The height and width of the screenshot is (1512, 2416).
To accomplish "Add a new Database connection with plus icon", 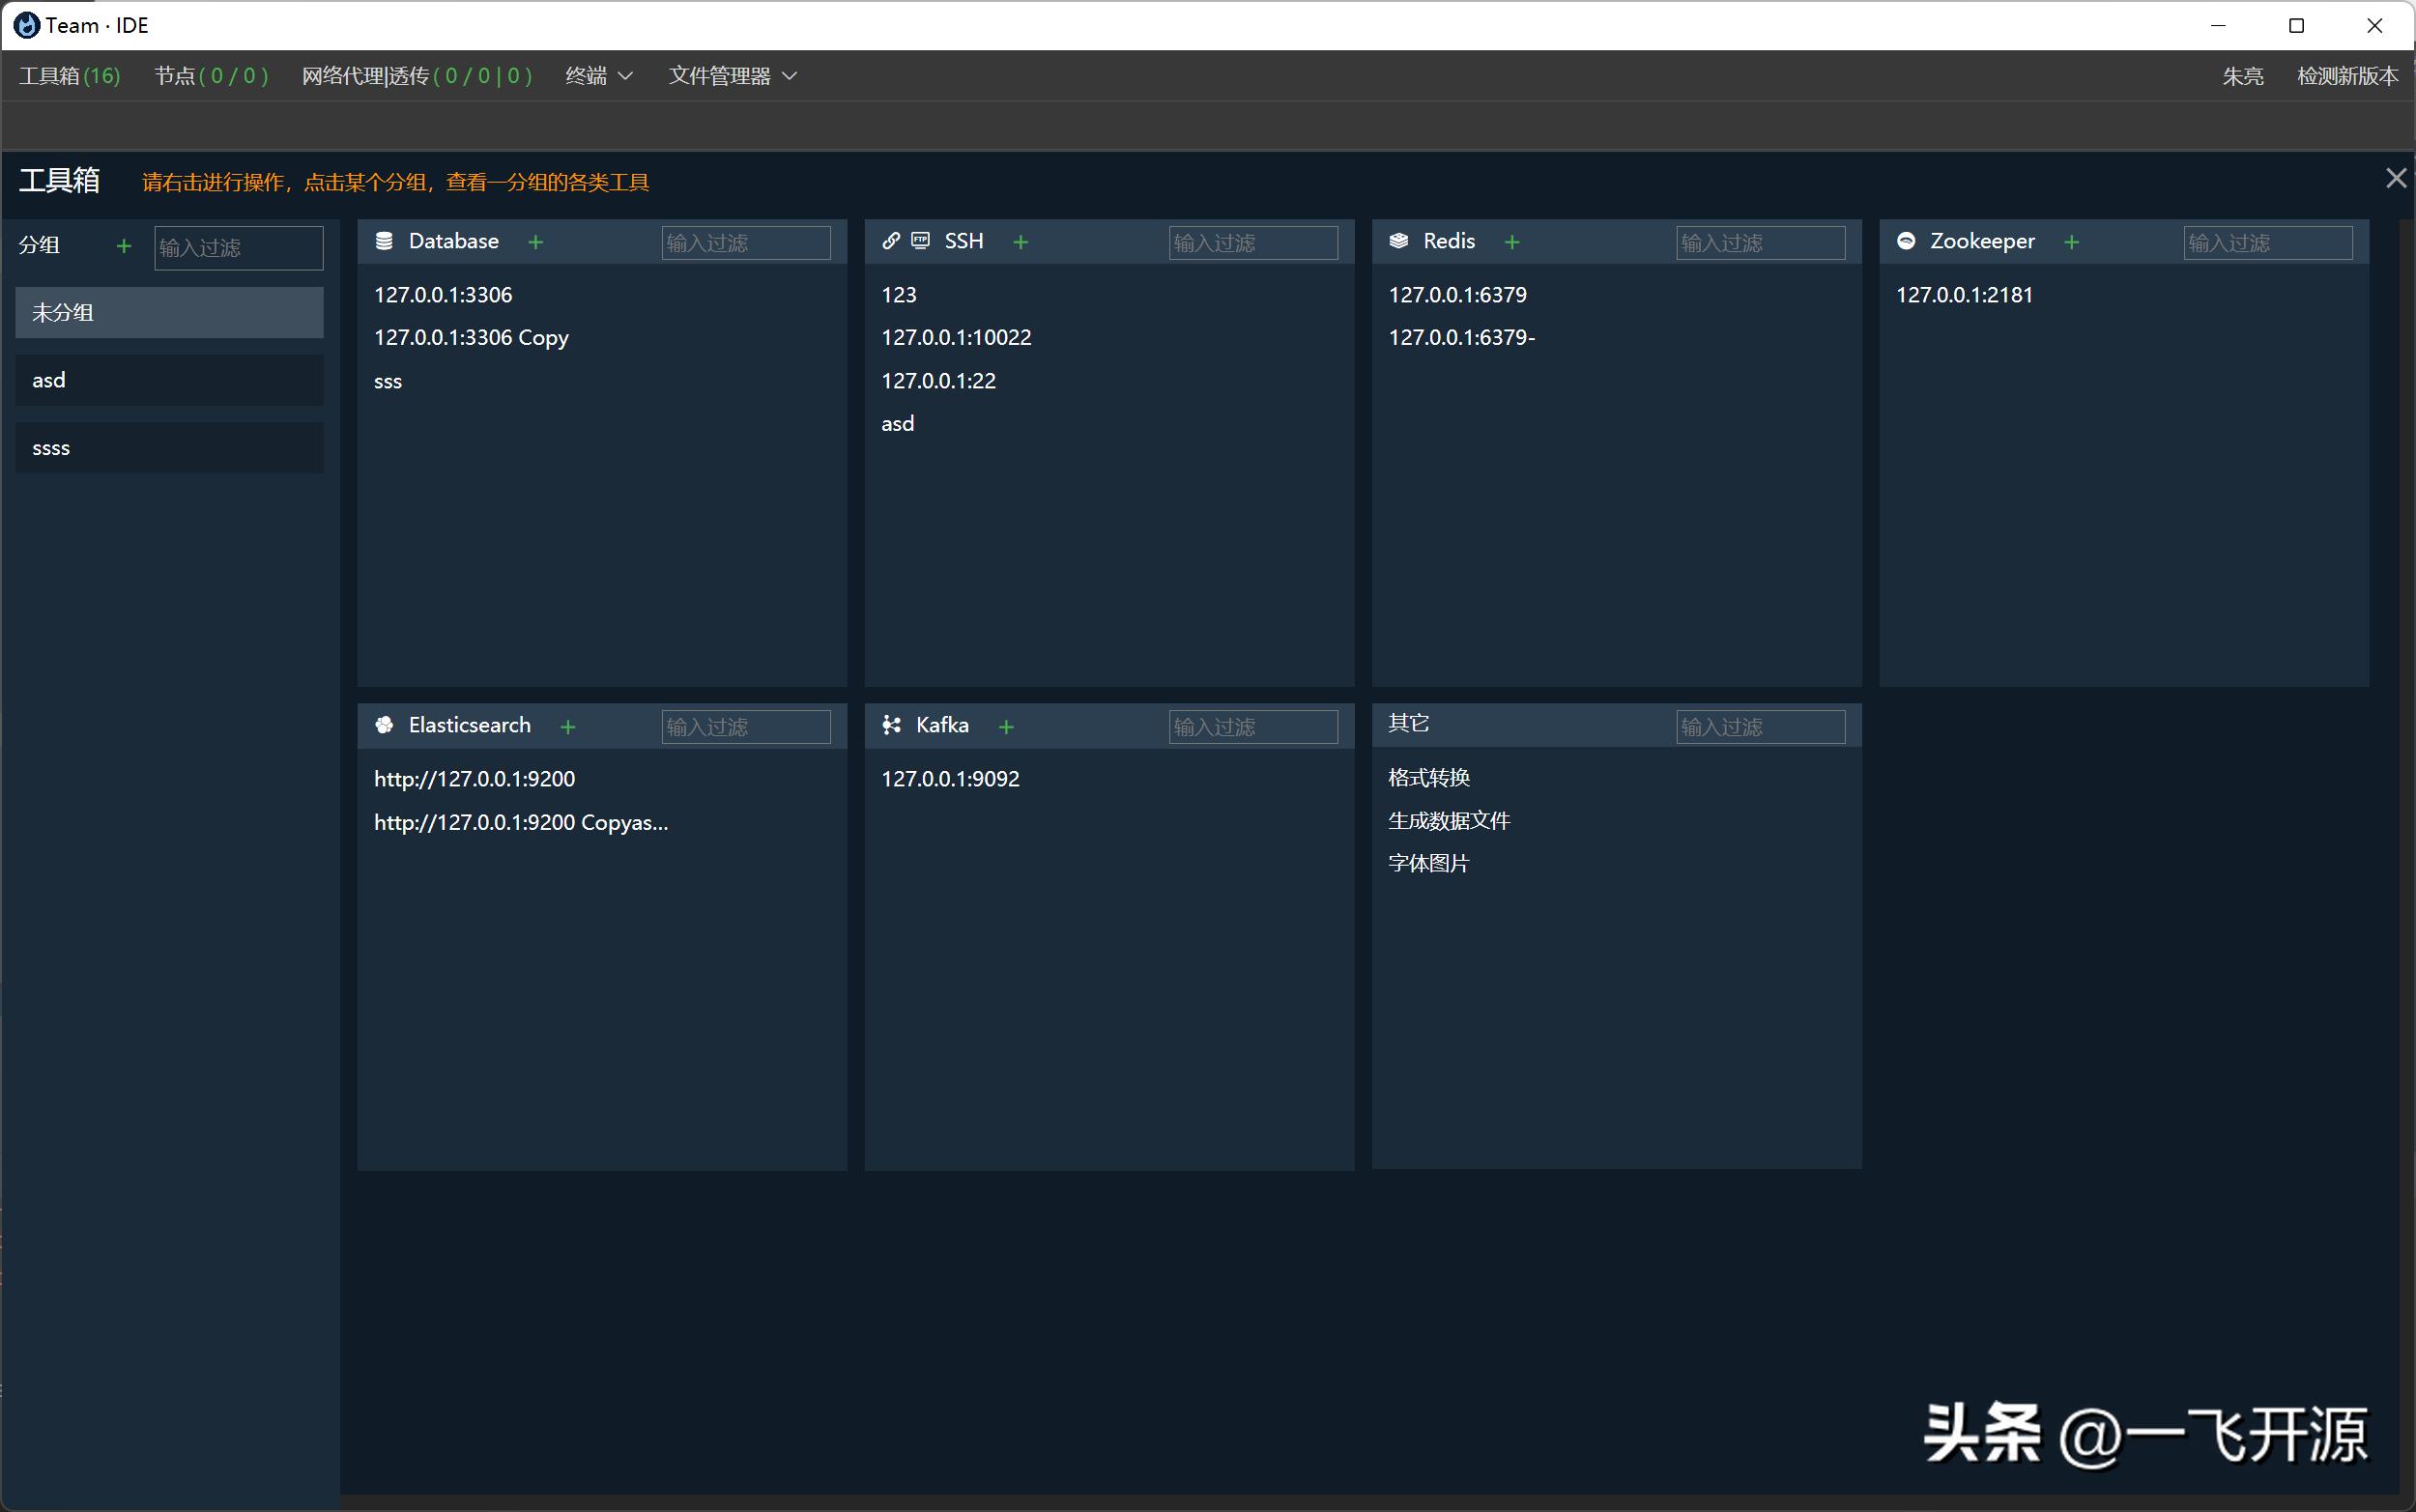I will (536, 242).
